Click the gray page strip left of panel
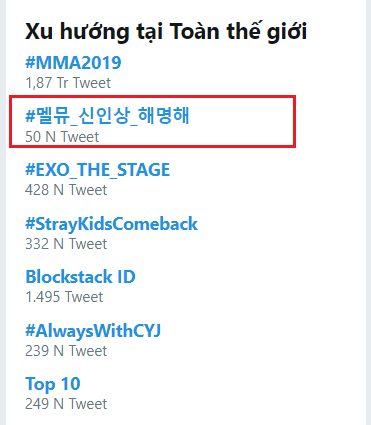This screenshot has height=425, width=371. tap(3, 212)
